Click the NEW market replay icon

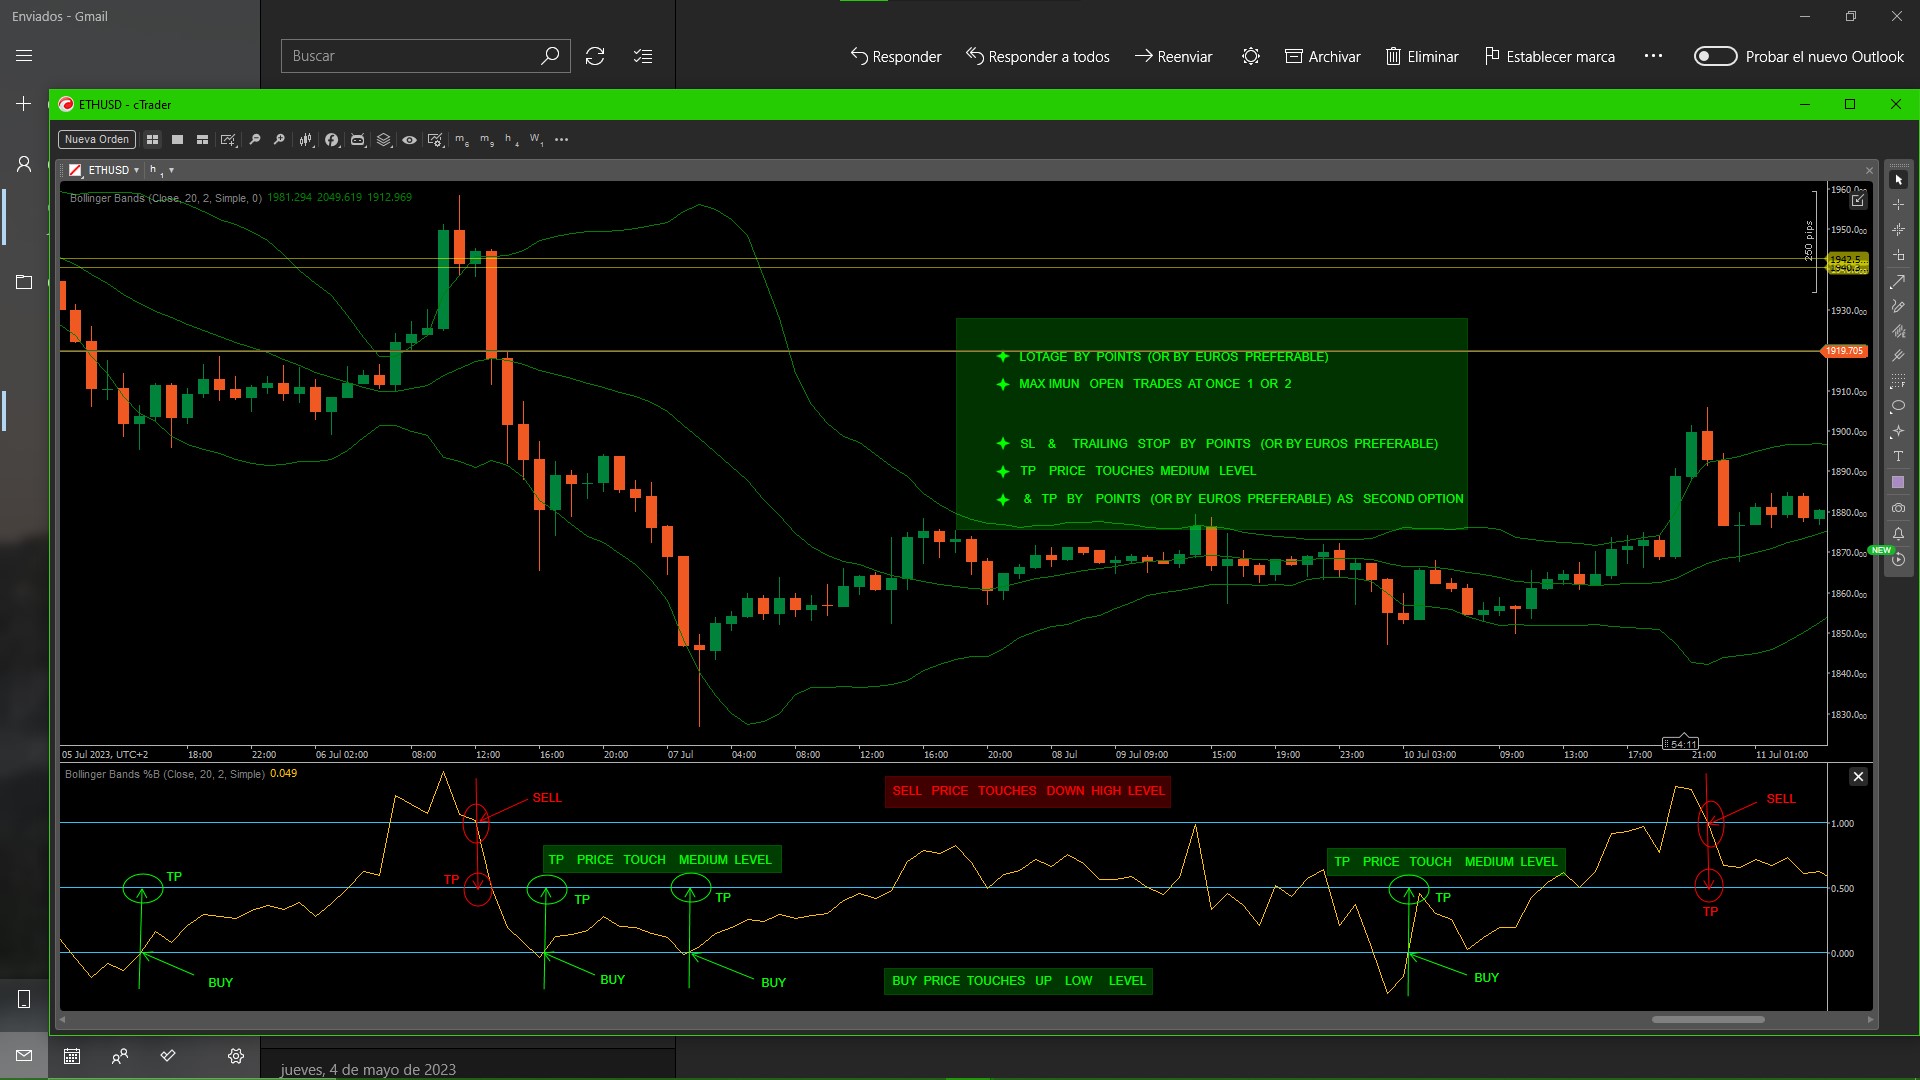pyautogui.click(x=1898, y=559)
